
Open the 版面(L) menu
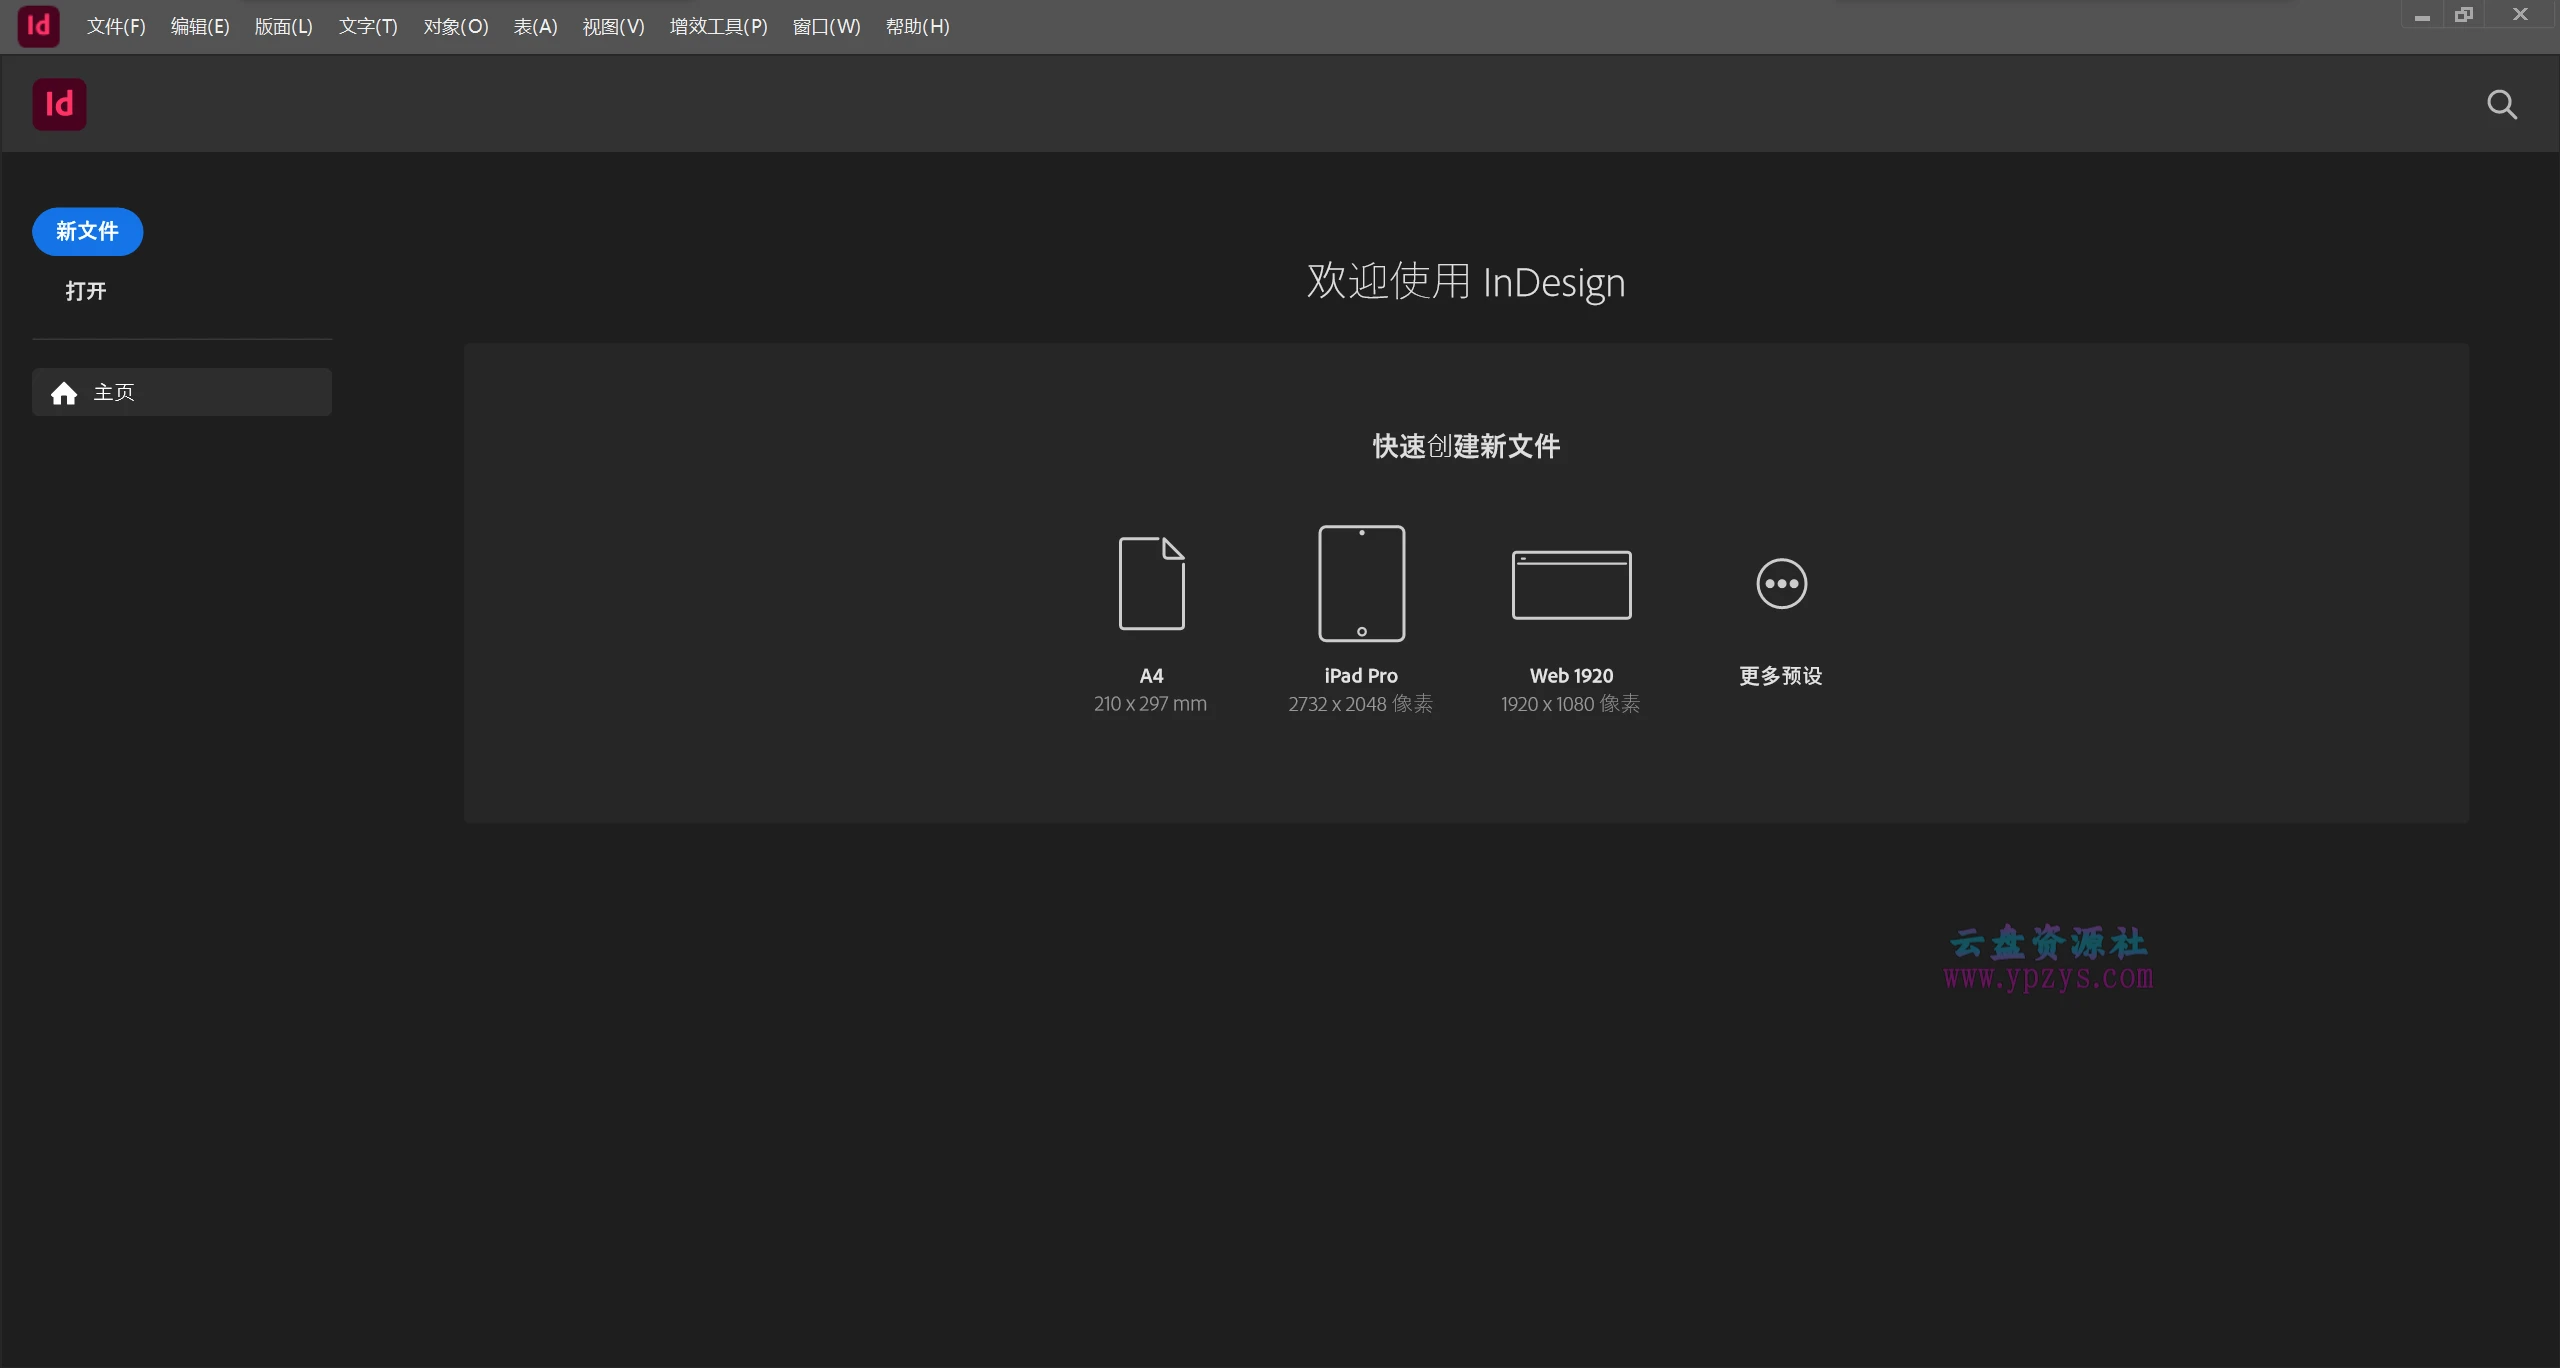click(x=283, y=26)
